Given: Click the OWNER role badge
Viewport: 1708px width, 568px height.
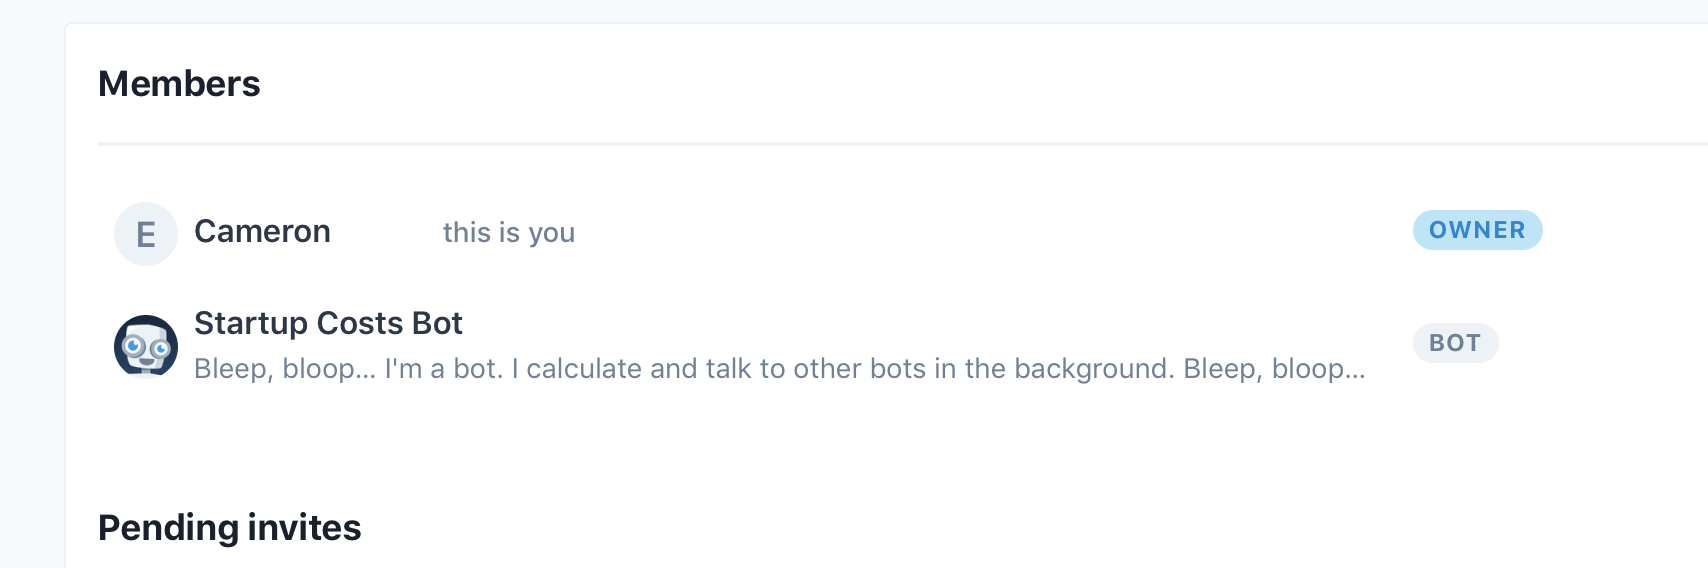Looking at the screenshot, I should click(1477, 230).
